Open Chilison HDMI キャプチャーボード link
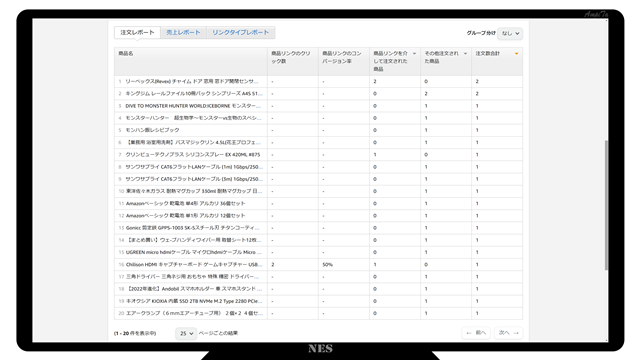The width and height of the screenshot is (640, 360). (x=194, y=264)
